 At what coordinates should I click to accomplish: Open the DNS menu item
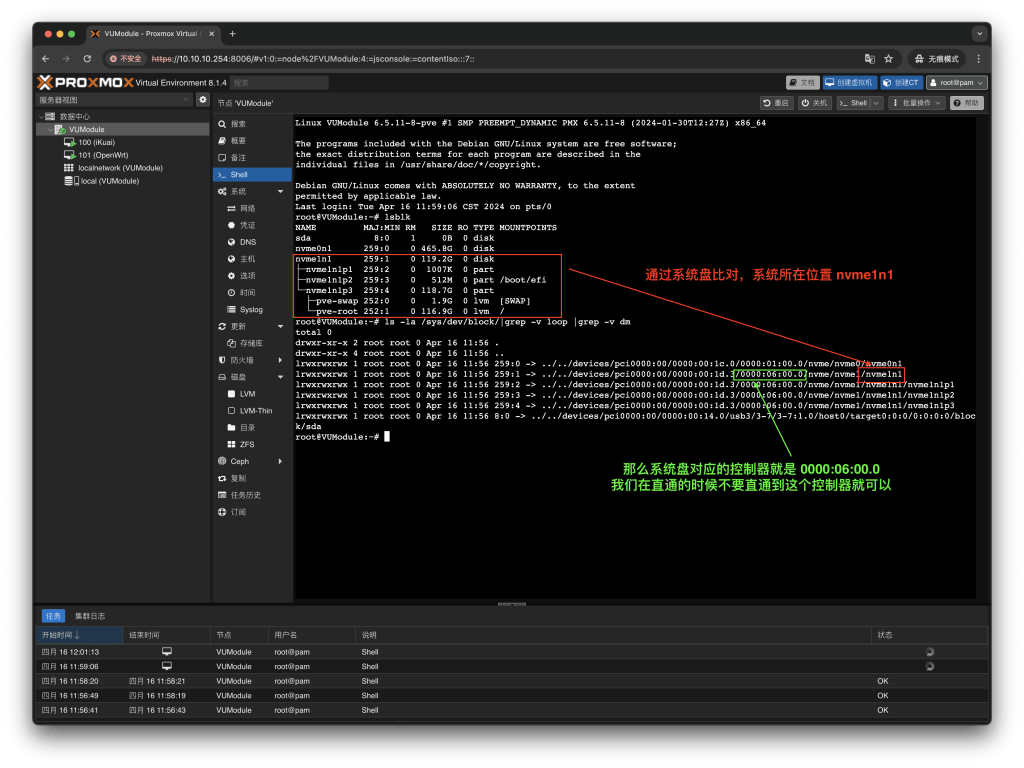click(x=247, y=242)
